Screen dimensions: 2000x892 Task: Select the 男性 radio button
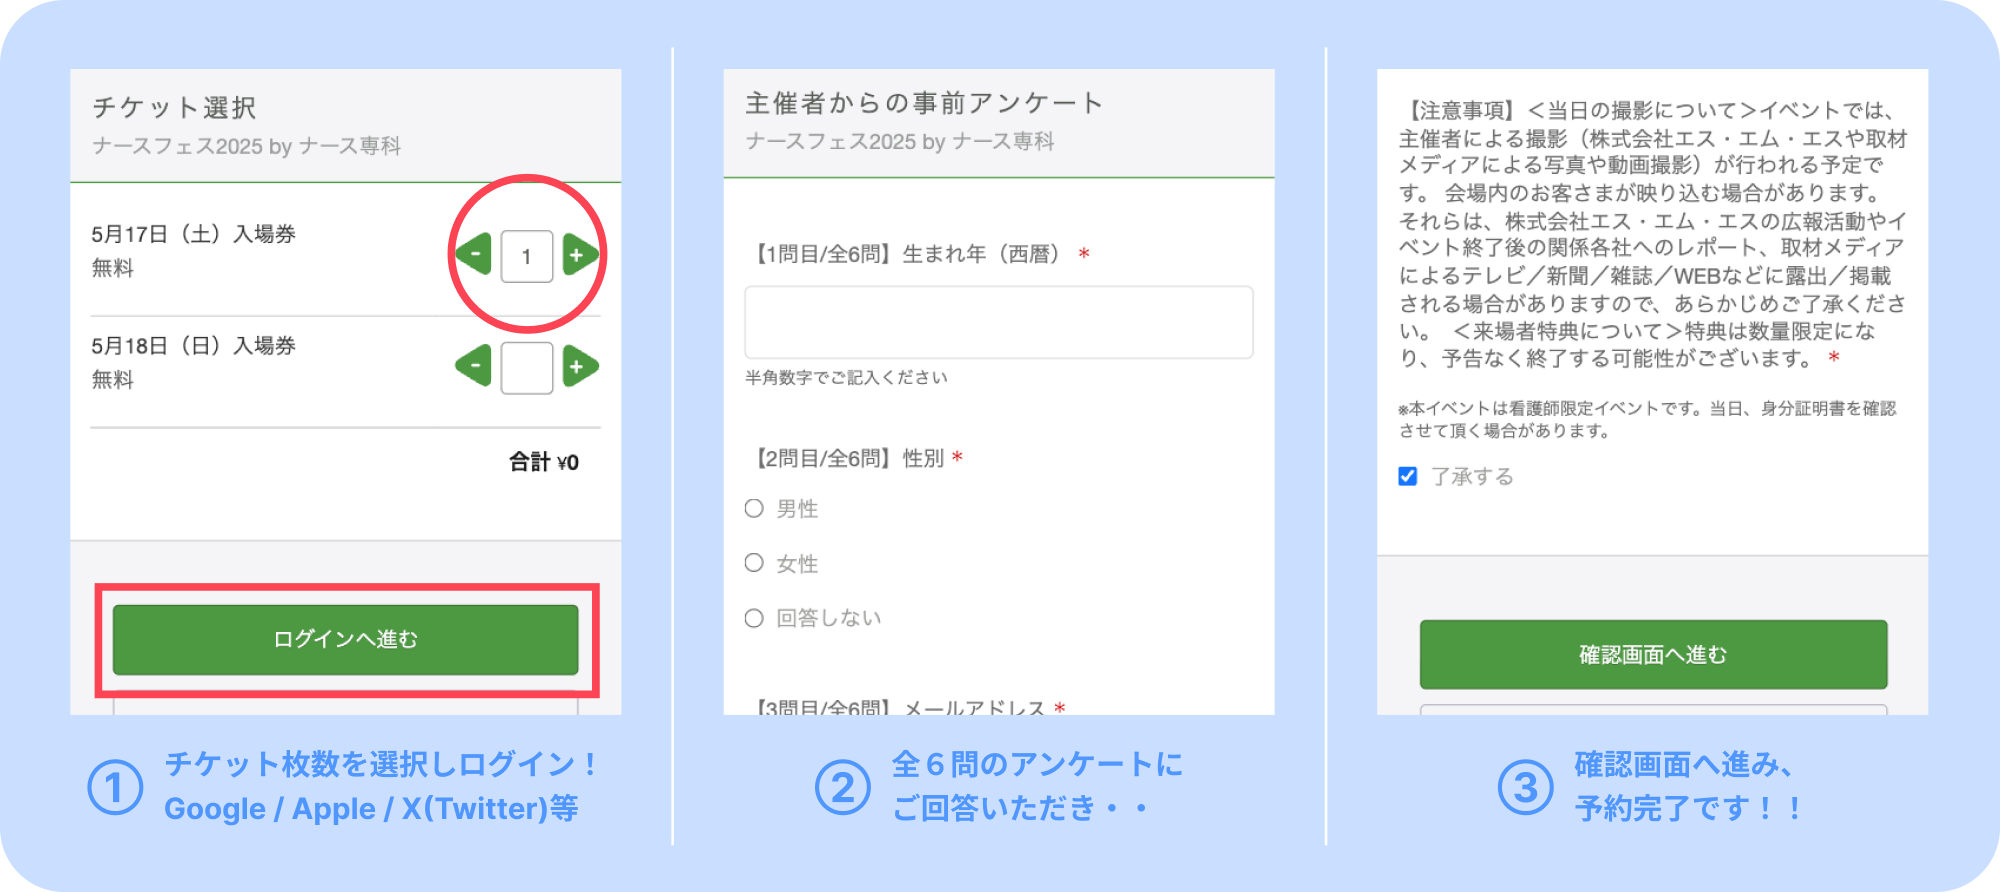pyautogui.click(x=754, y=508)
